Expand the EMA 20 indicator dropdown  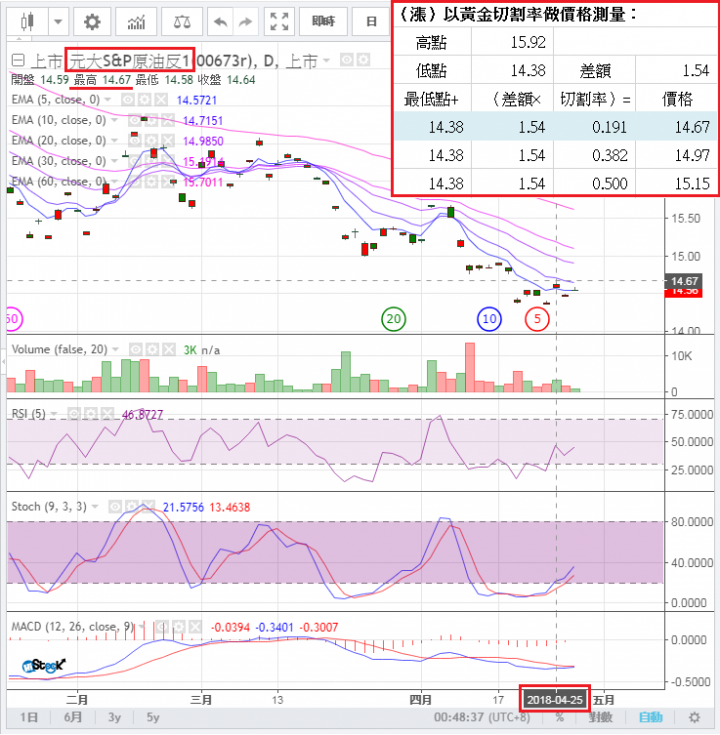pos(114,140)
